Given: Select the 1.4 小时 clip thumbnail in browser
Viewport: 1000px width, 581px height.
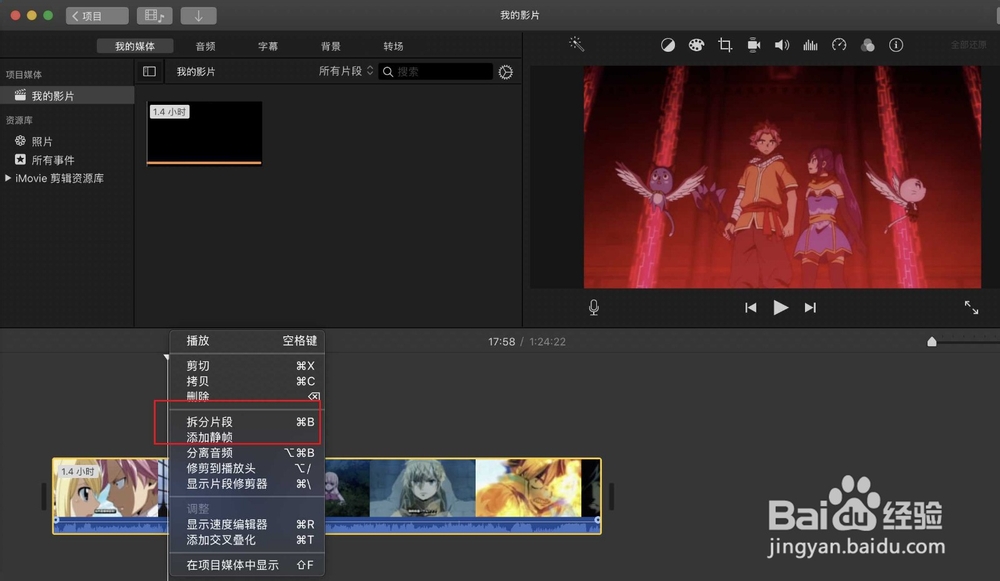Looking at the screenshot, I should pyautogui.click(x=204, y=133).
